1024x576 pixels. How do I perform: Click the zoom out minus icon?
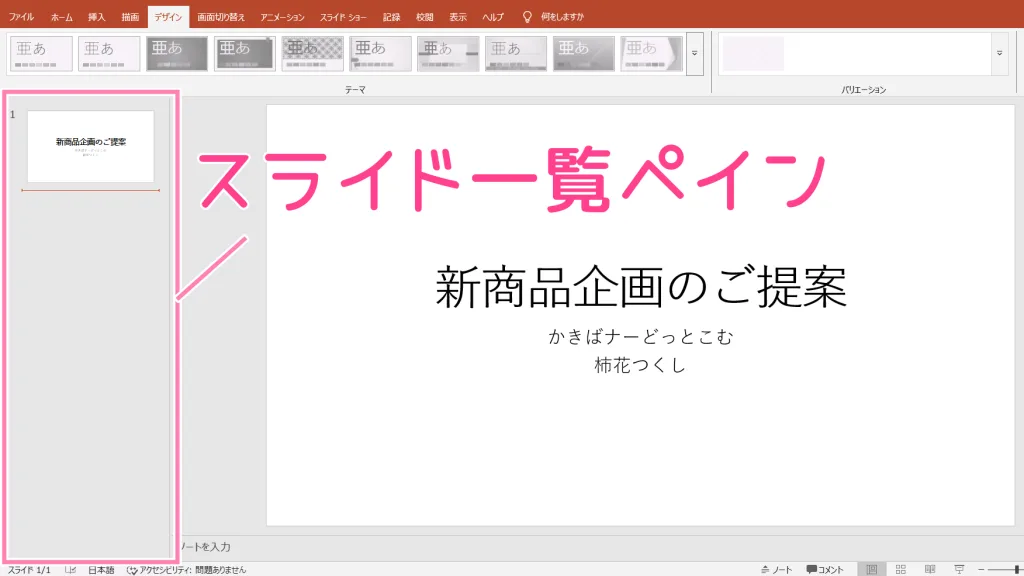coord(981,569)
